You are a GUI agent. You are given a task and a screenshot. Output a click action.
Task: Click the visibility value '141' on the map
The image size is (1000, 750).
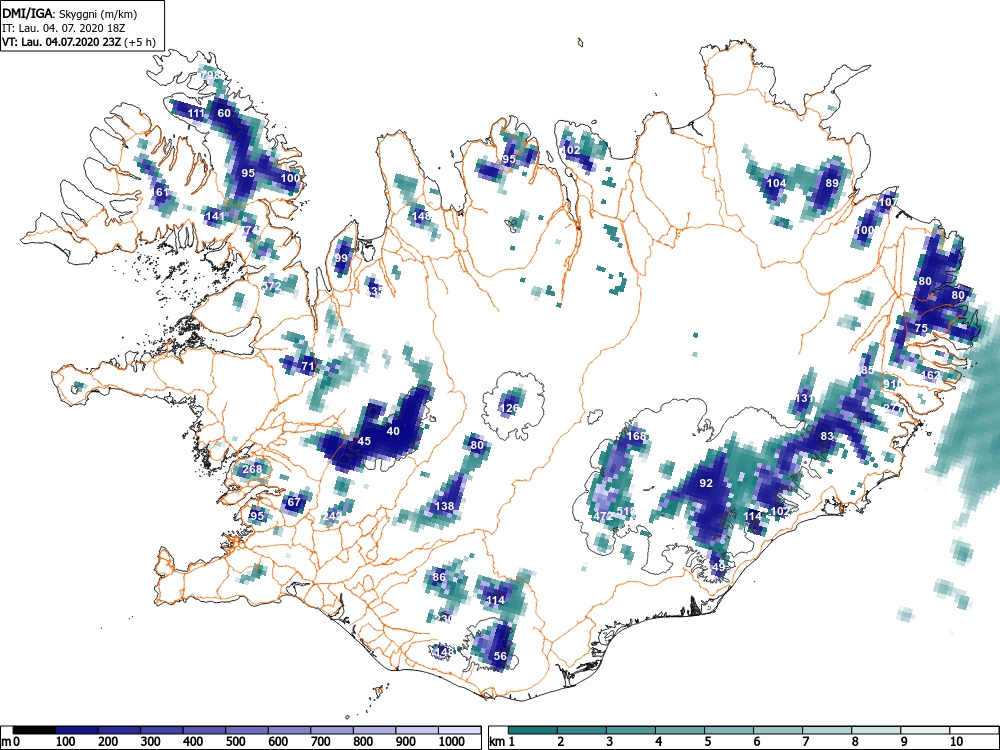pos(215,216)
